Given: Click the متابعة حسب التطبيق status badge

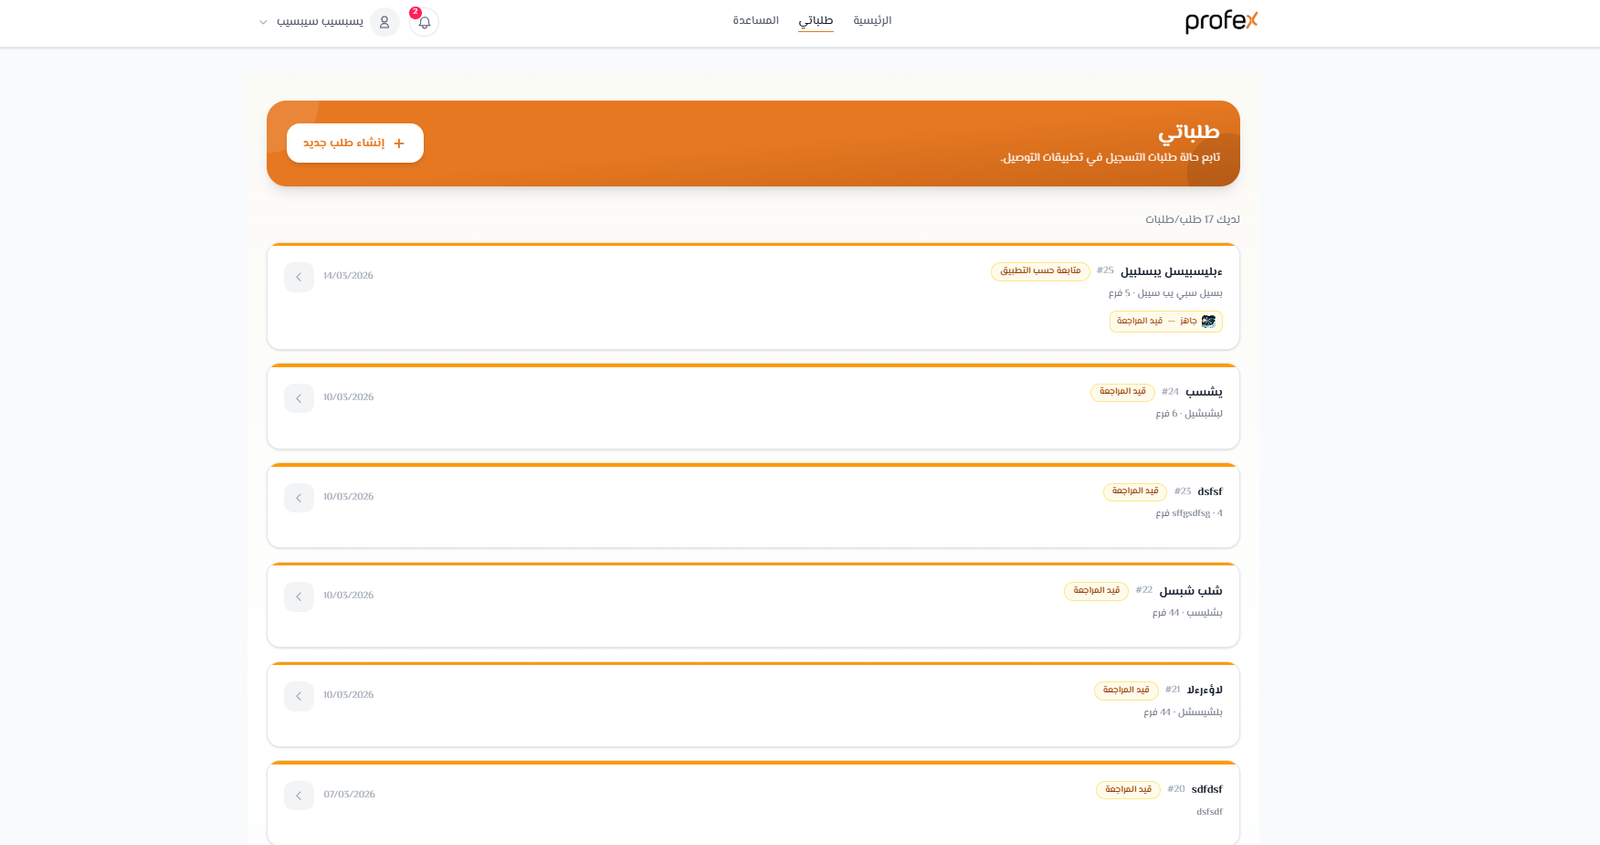Looking at the screenshot, I should 1040,271.
